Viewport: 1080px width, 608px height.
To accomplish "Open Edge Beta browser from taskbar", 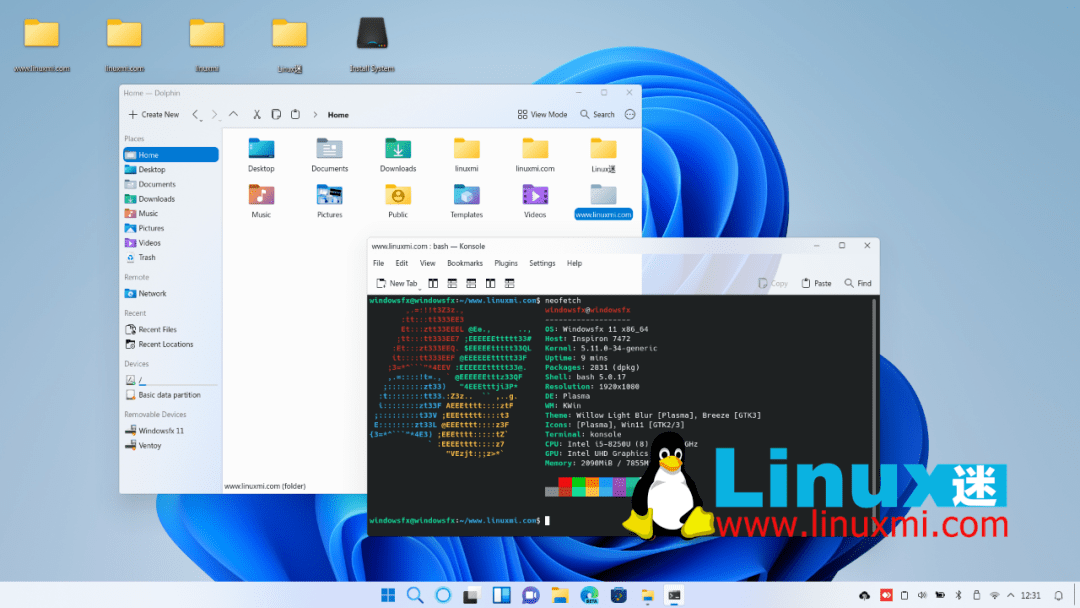I will point(589,595).
